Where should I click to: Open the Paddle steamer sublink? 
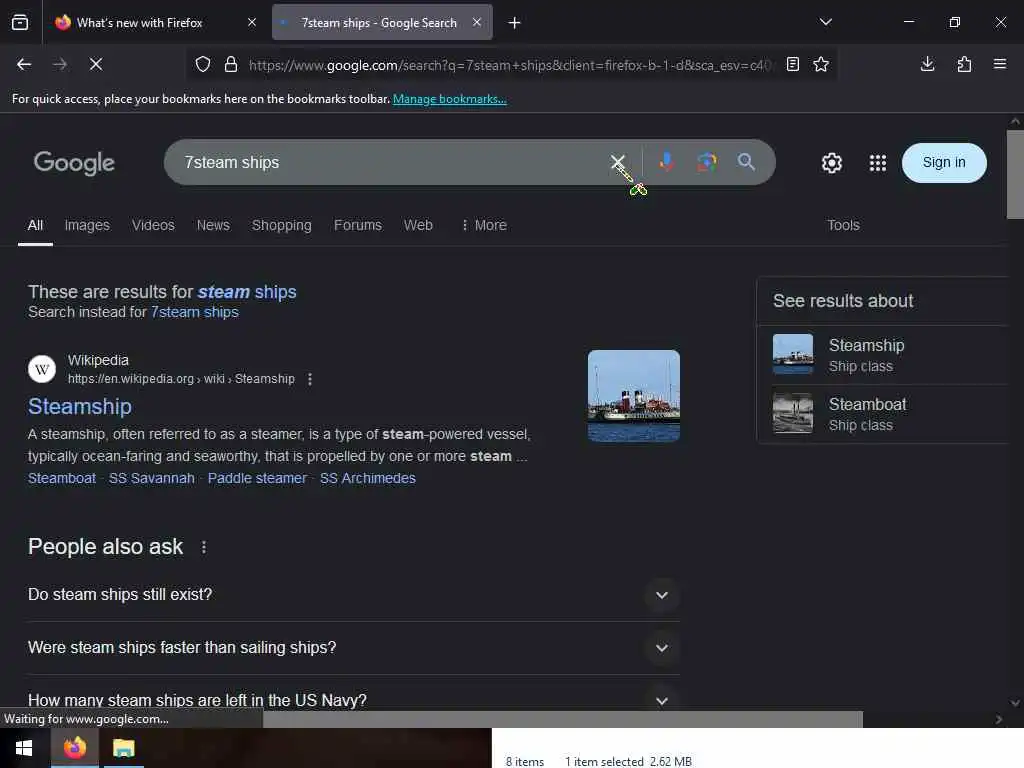tap(257, 478)
